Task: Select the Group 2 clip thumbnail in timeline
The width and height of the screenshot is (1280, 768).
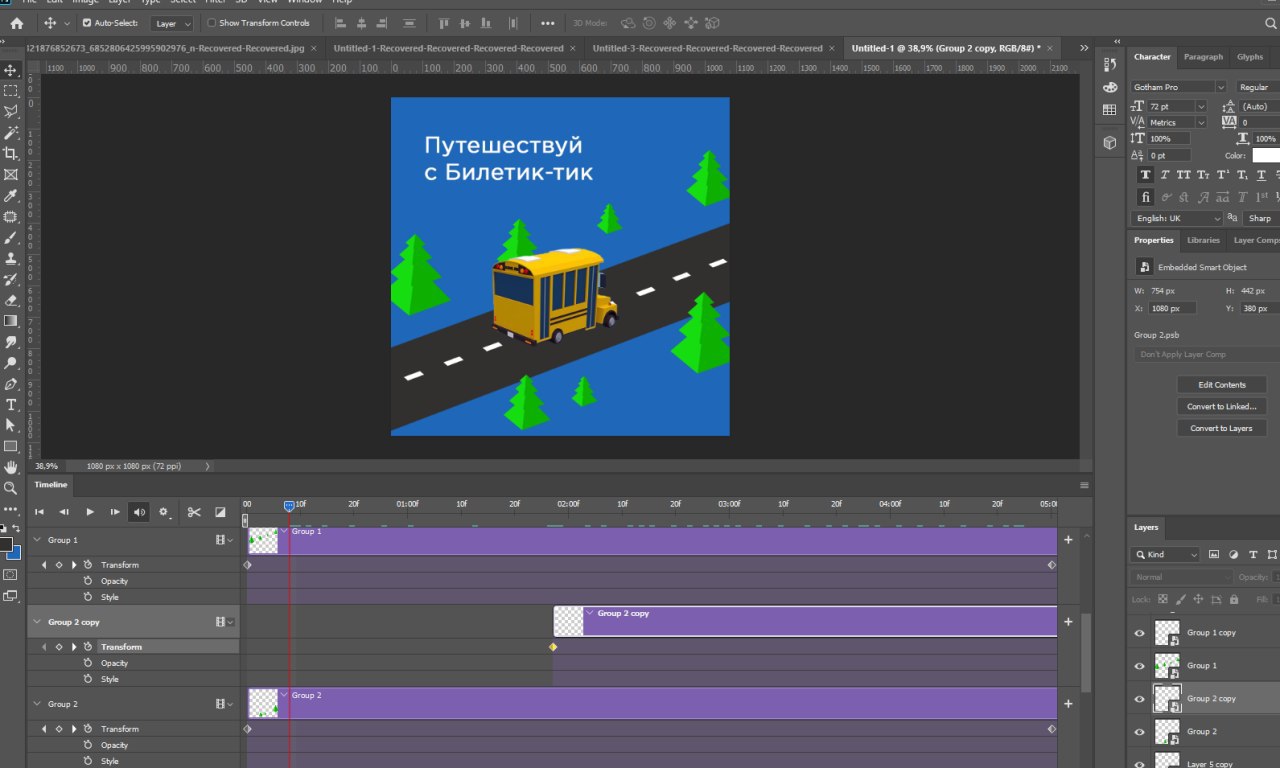Action: pyautogui.click(x=263, y=703)
